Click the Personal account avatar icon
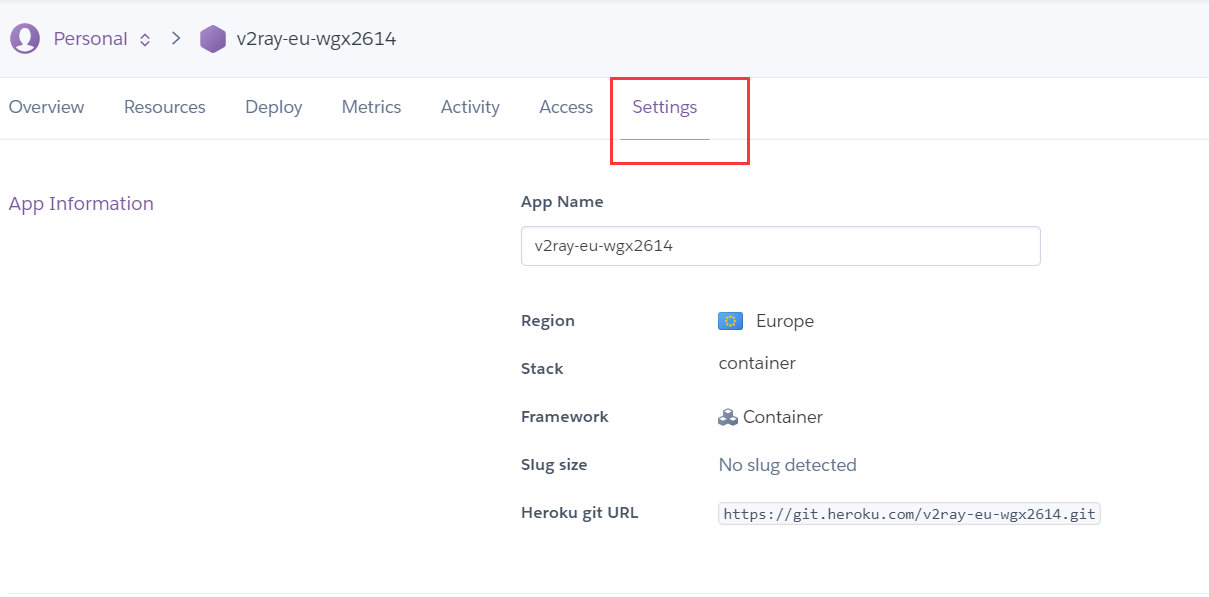The width and height of the screenshot is (1209, 597). (x=25, y=39)
